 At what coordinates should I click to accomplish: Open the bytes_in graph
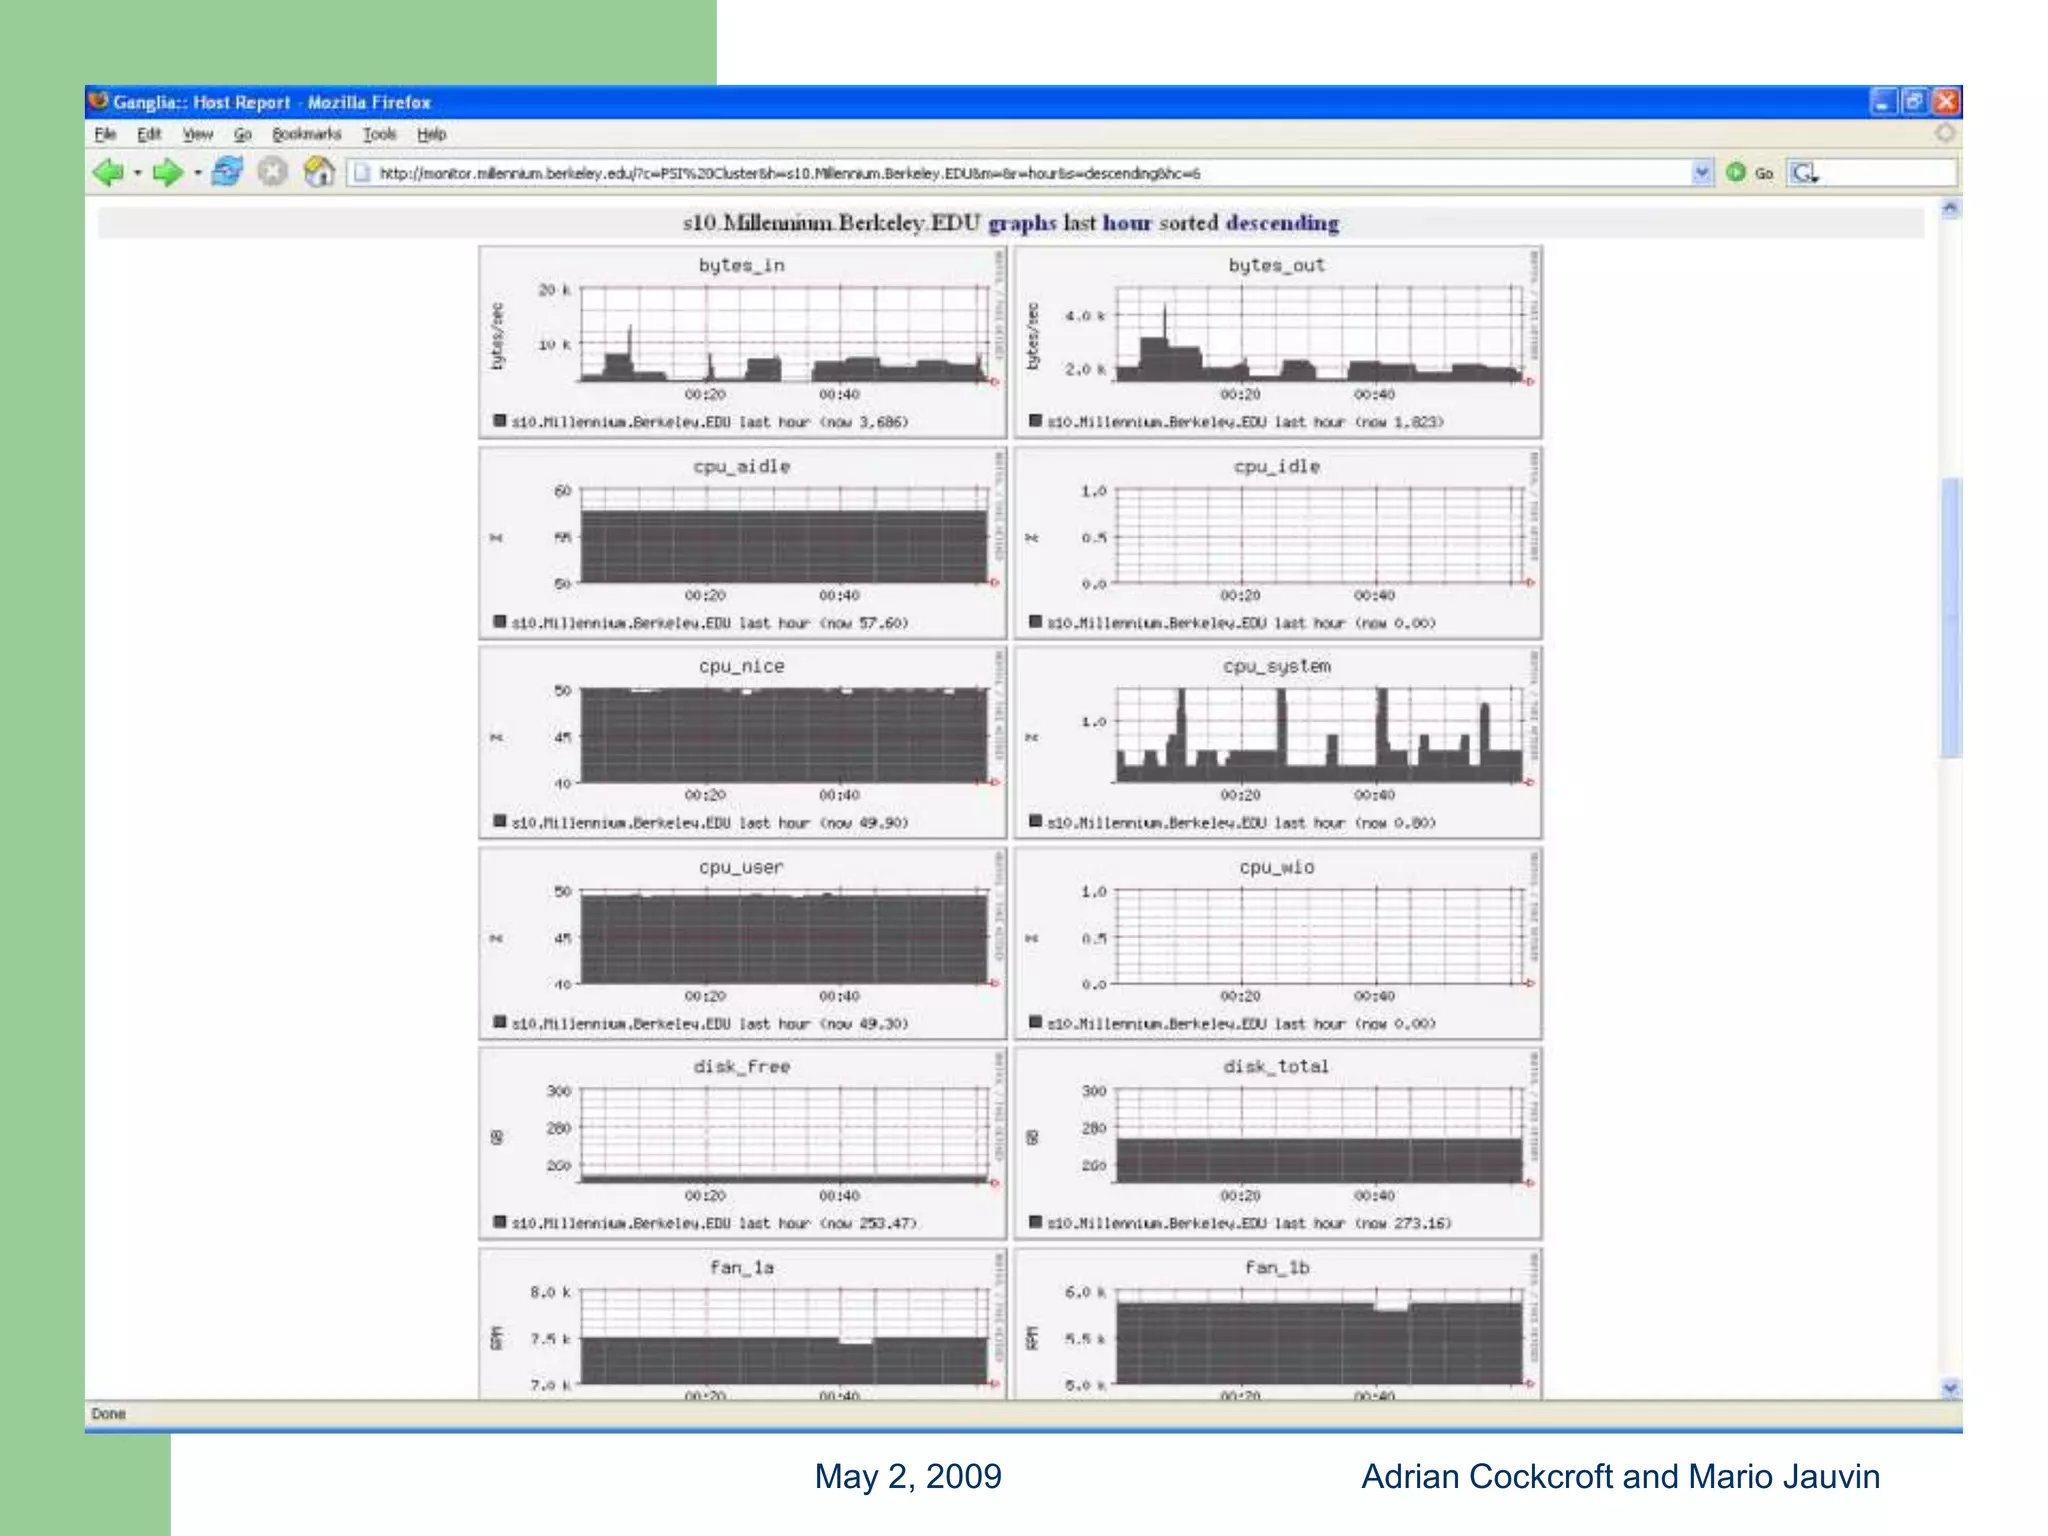[x=742, y=342]
